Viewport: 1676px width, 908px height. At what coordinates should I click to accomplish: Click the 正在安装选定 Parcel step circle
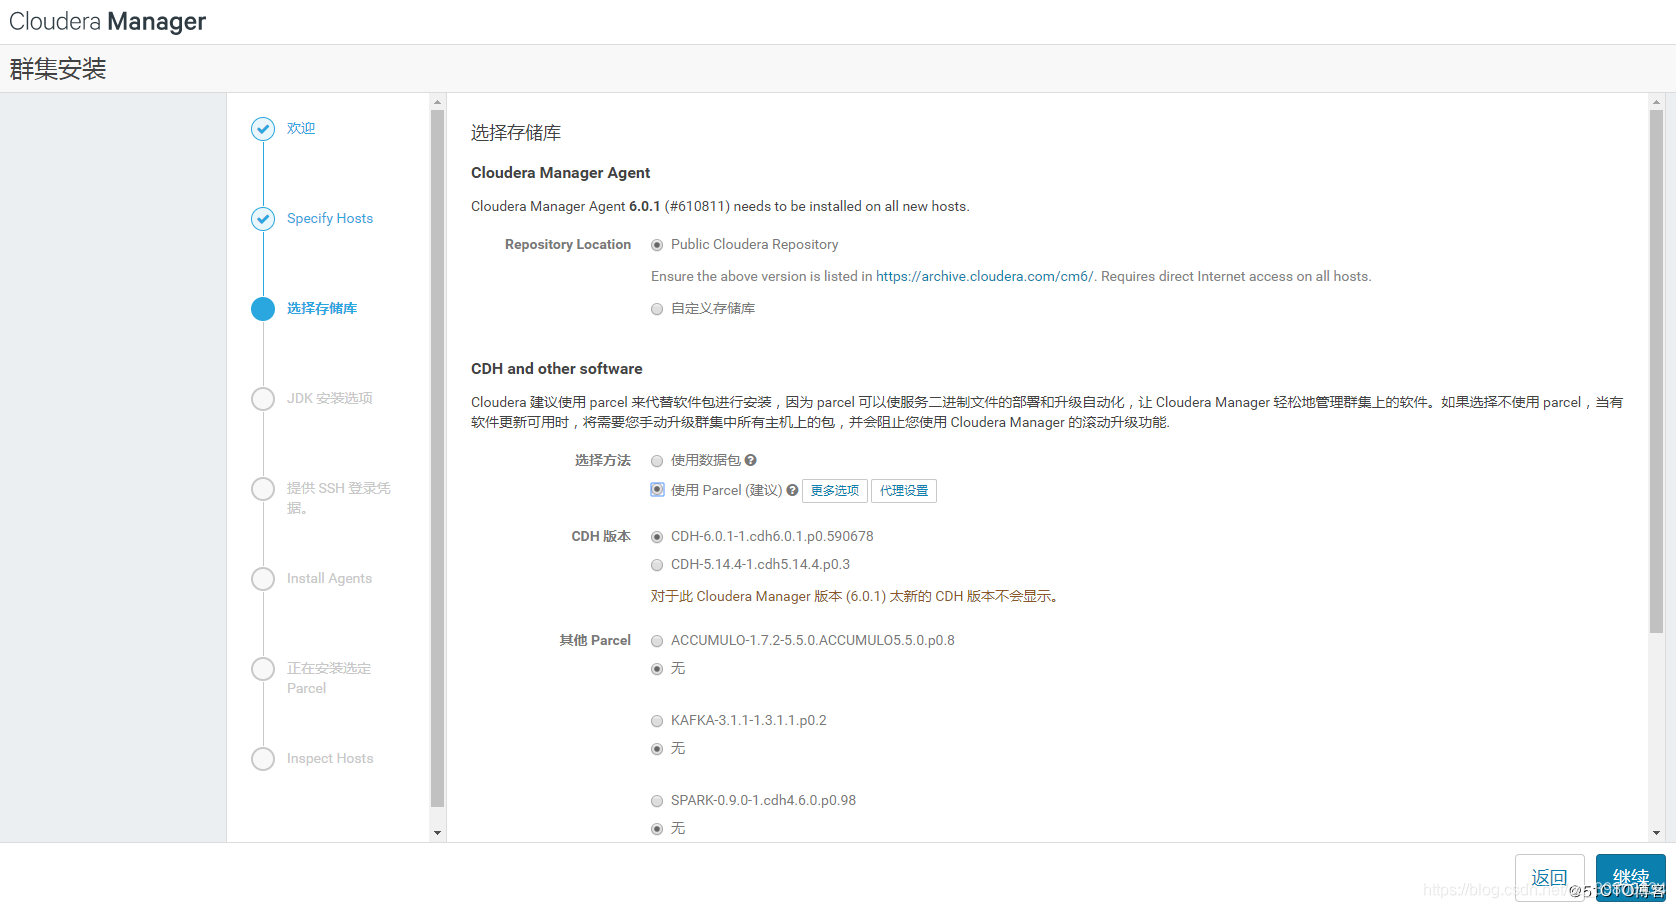[263, 669]
